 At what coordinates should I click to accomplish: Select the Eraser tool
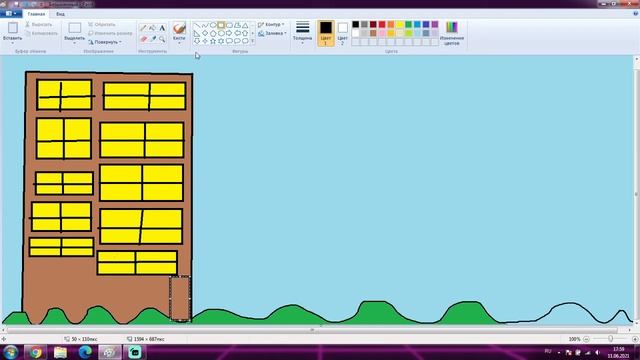[143, 39]
